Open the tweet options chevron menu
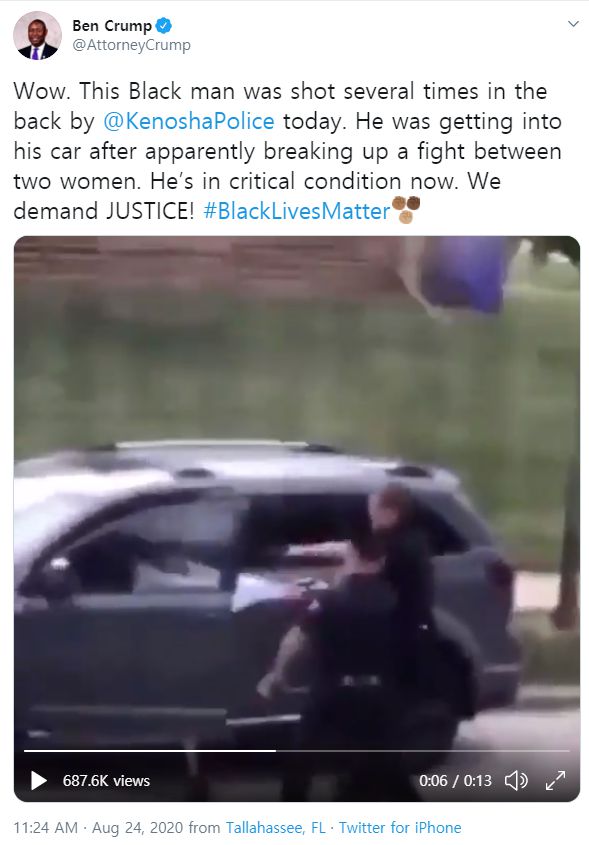Image resolution: width=589 pixels, height=845 pixels. click(x=573, y=24)
